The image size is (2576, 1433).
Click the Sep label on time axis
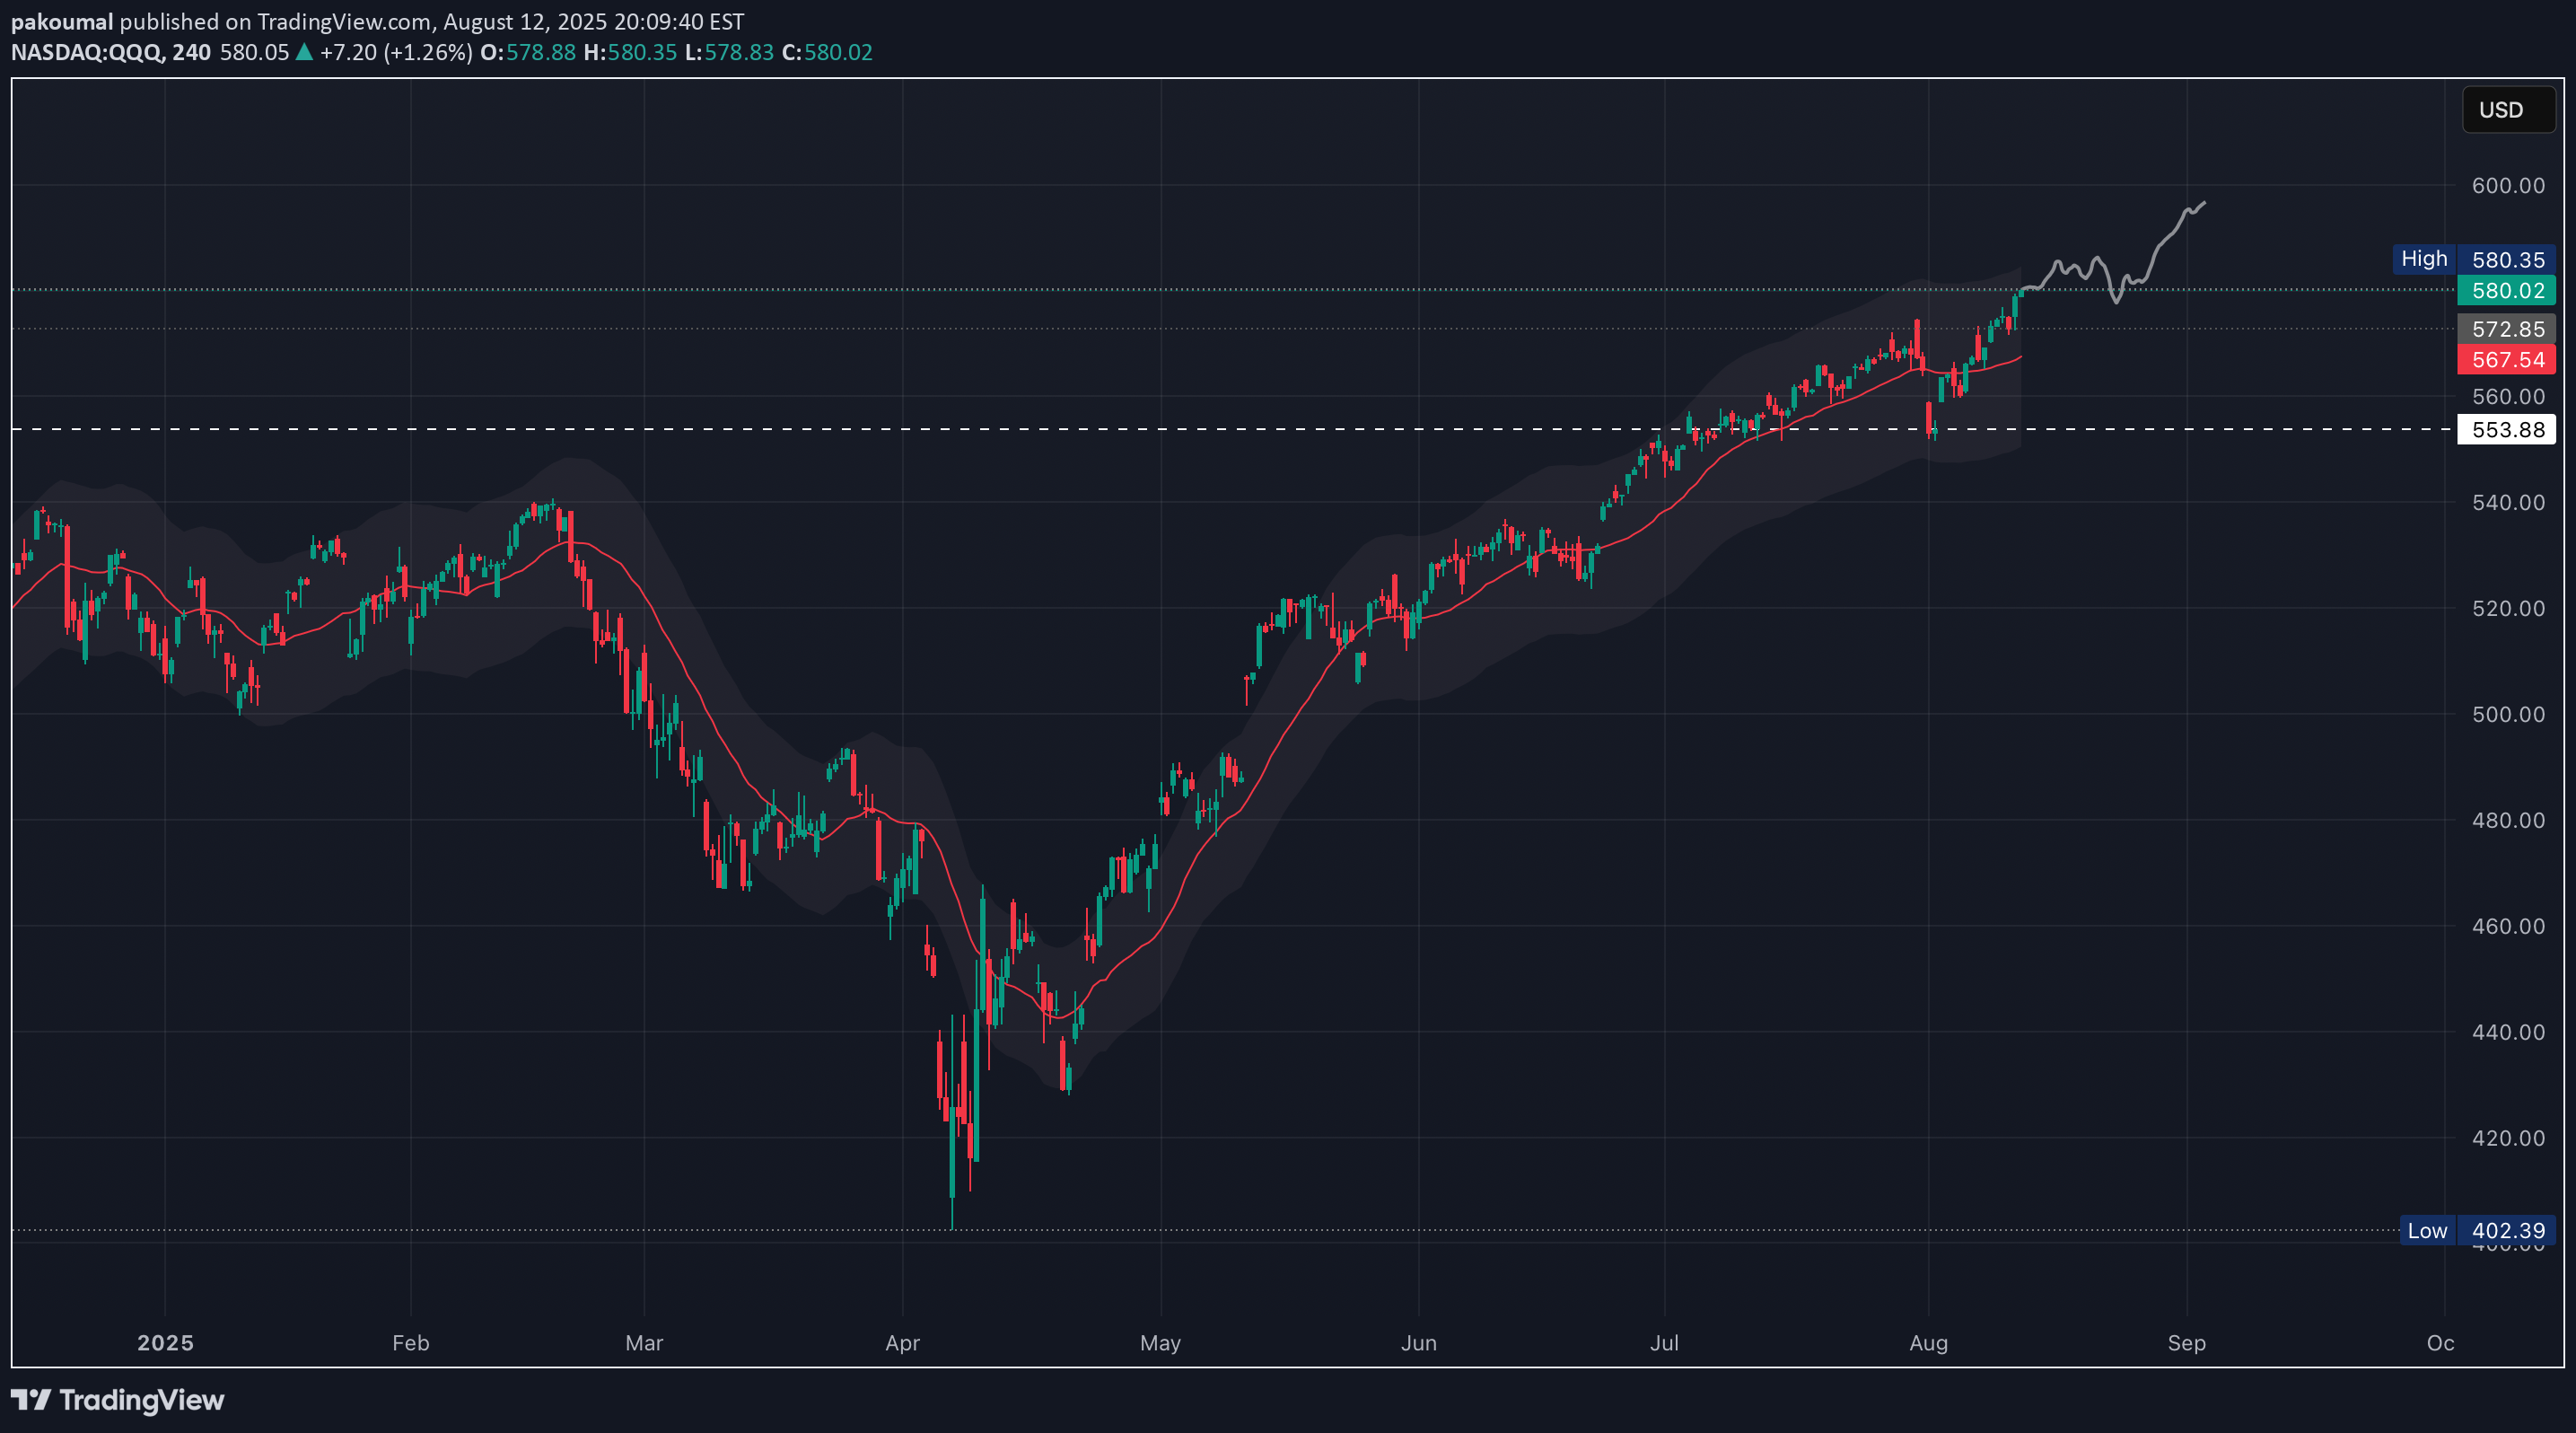pos(2186,1343)
